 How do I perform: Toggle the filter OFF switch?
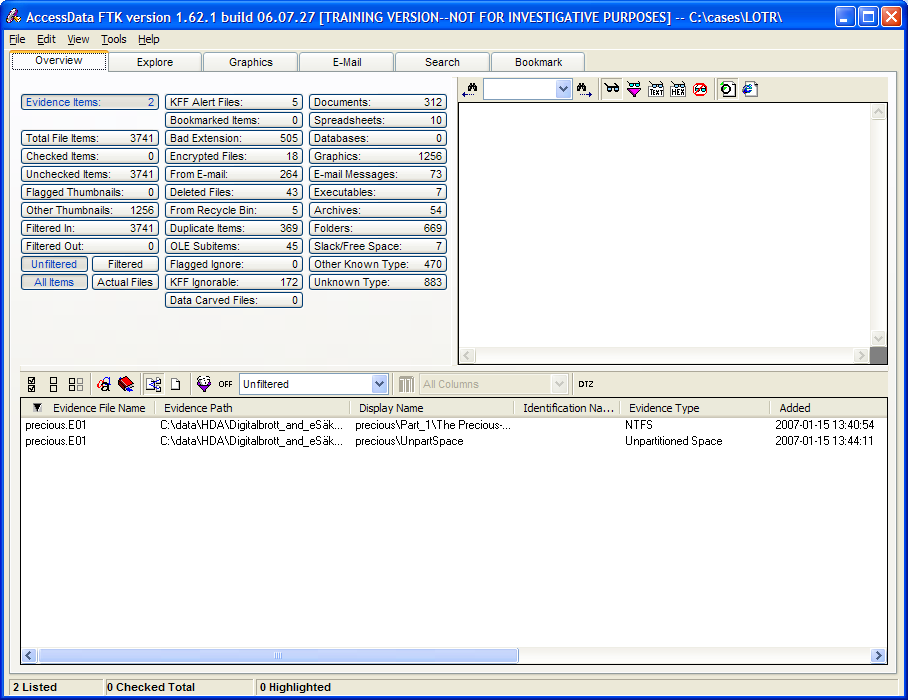(225, 384)
